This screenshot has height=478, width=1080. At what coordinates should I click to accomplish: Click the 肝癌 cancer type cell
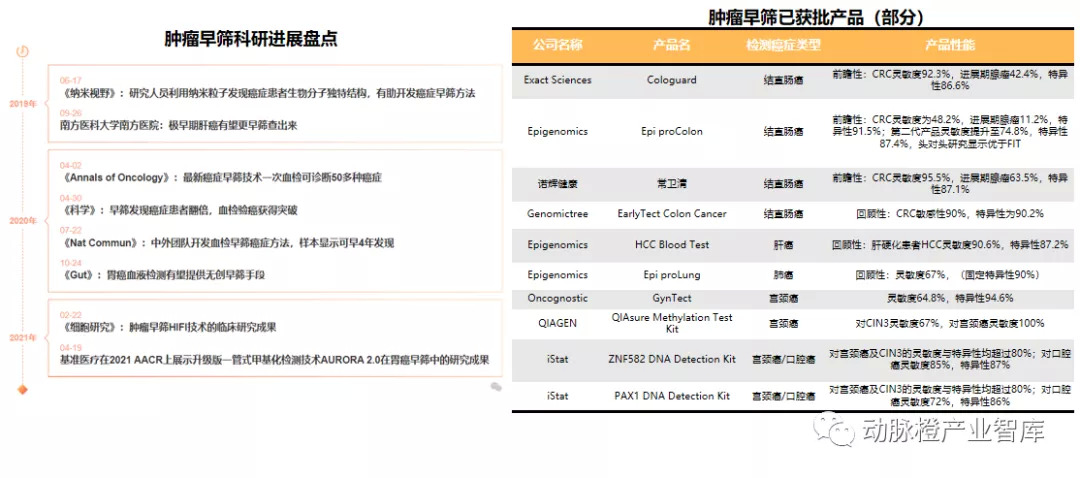783,245
